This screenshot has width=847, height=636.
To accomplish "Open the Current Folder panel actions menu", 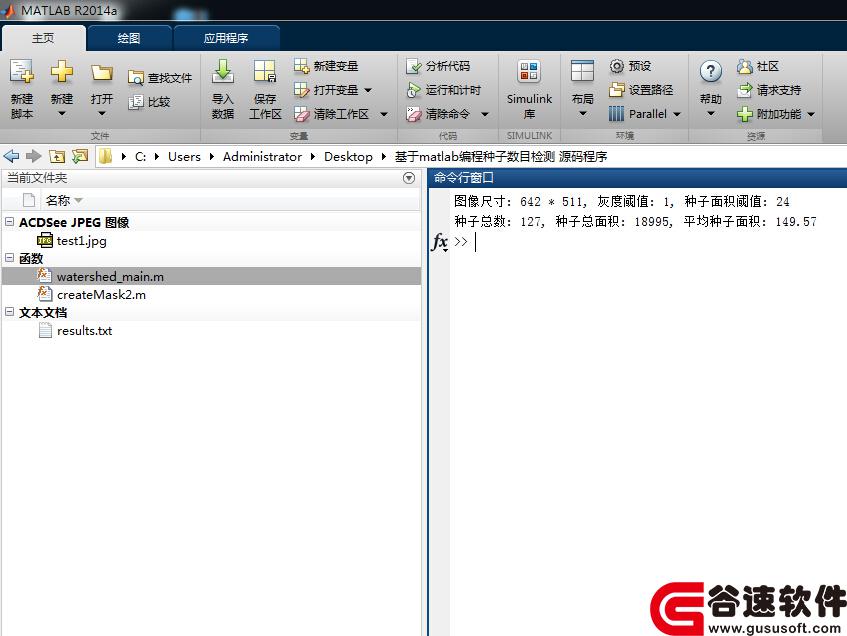I will (x=409, y=178).
